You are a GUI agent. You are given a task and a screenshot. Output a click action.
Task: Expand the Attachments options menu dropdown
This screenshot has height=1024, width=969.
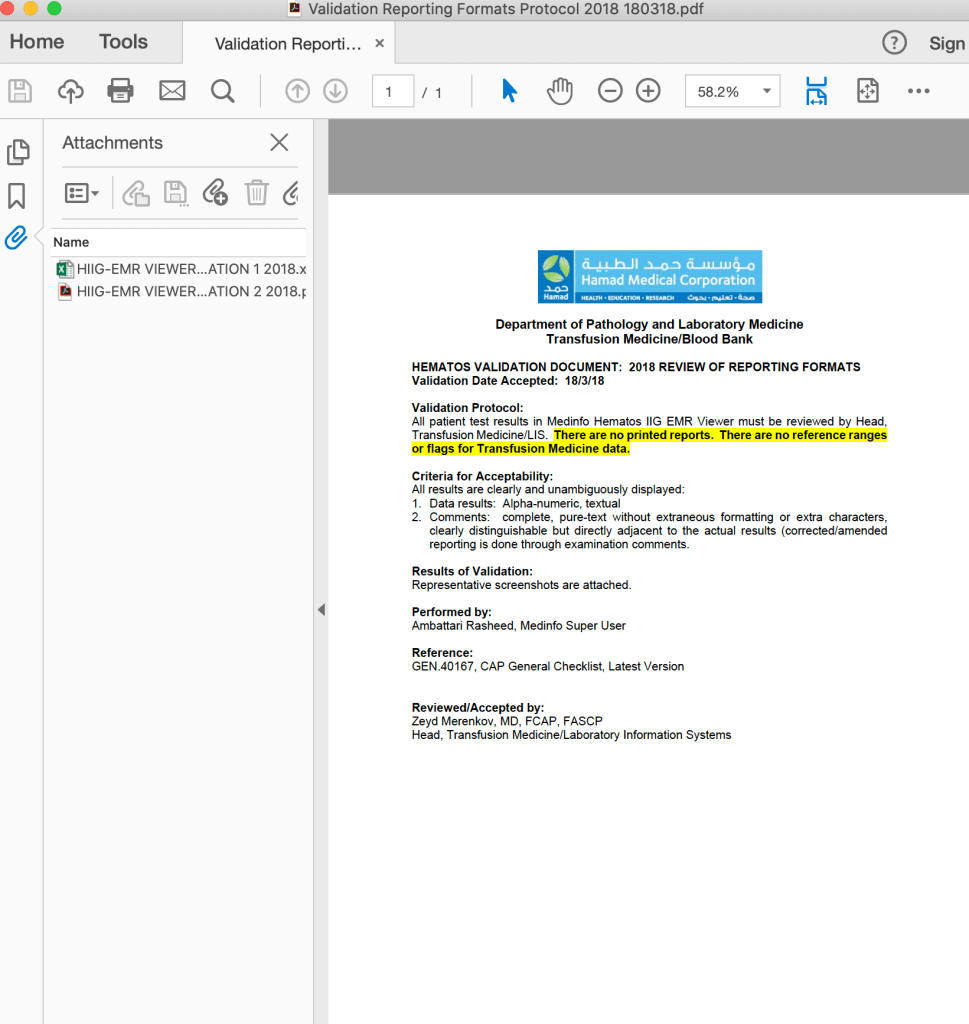tap(81, 193)
